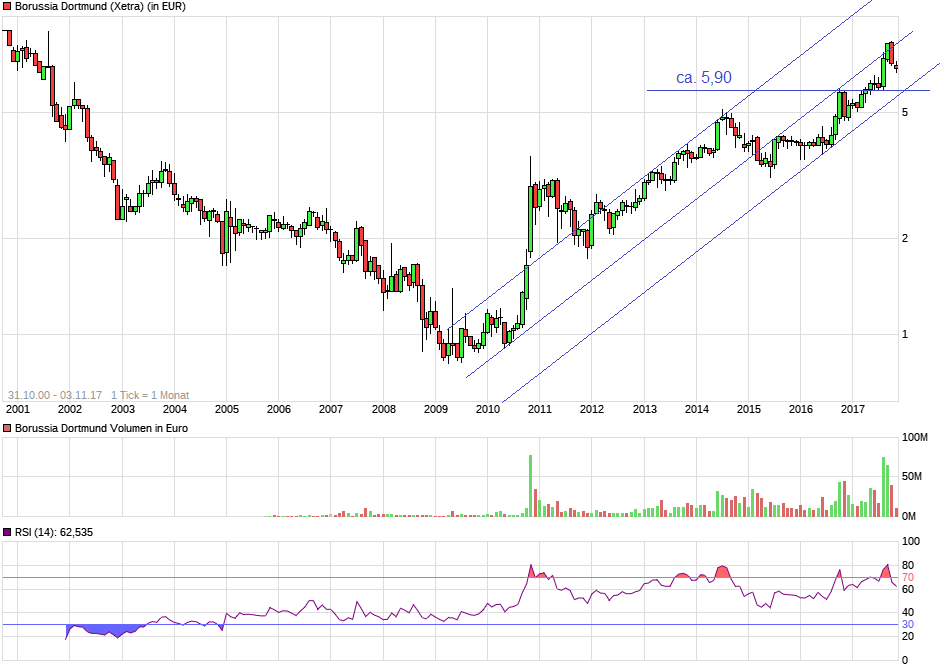The image size is (940, 670).
Task: Click the 'ca. 5,90' resistance annotation
Action: (x=704, y=77)
